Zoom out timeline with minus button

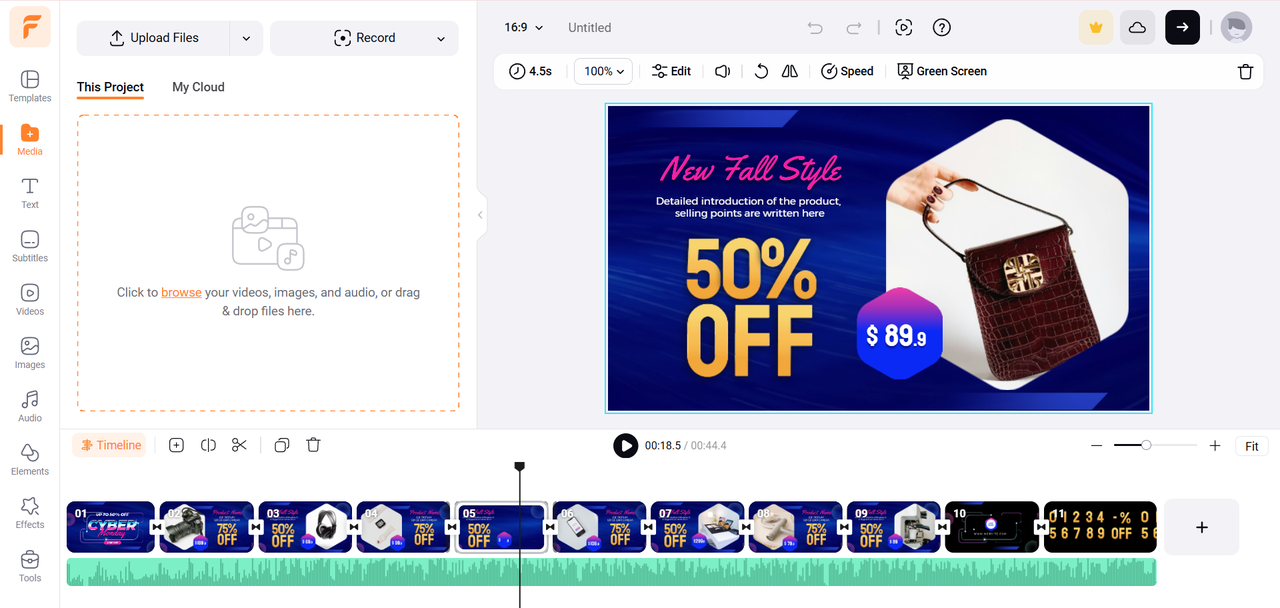[1096, 446]
